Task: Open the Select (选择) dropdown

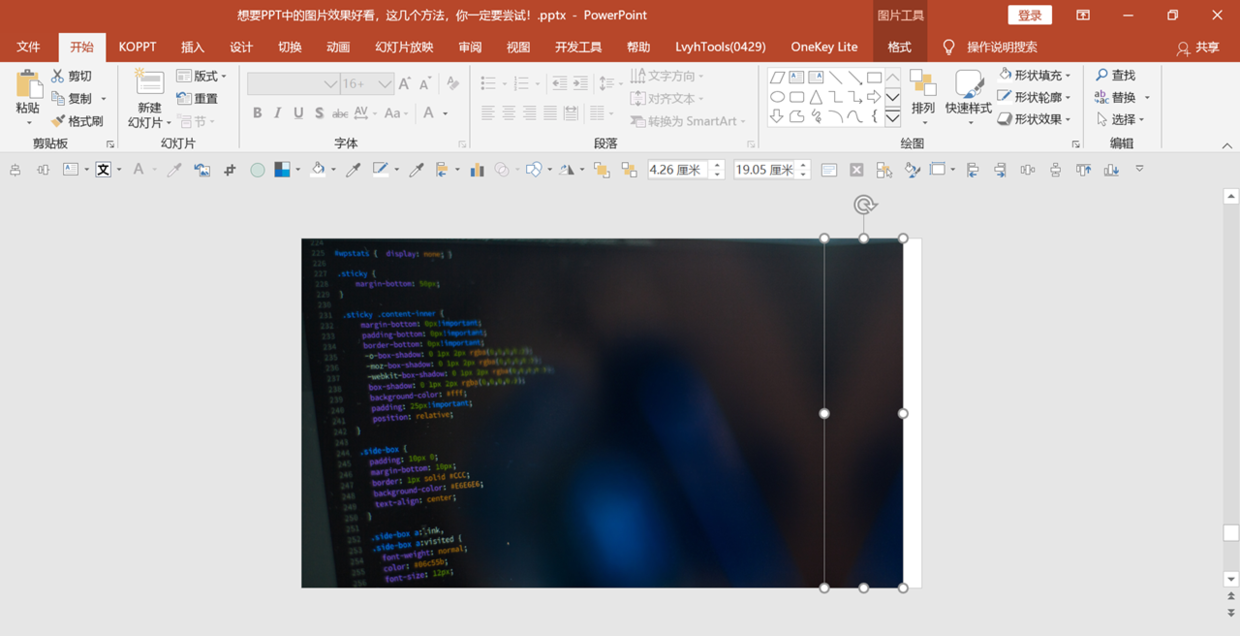Action: (1120, 119)
